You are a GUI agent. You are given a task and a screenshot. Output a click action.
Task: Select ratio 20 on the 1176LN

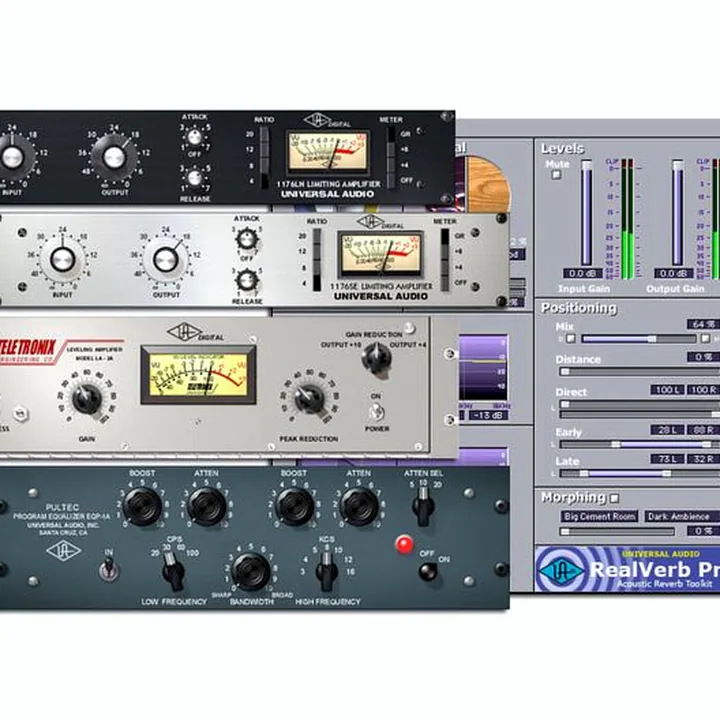264,135
